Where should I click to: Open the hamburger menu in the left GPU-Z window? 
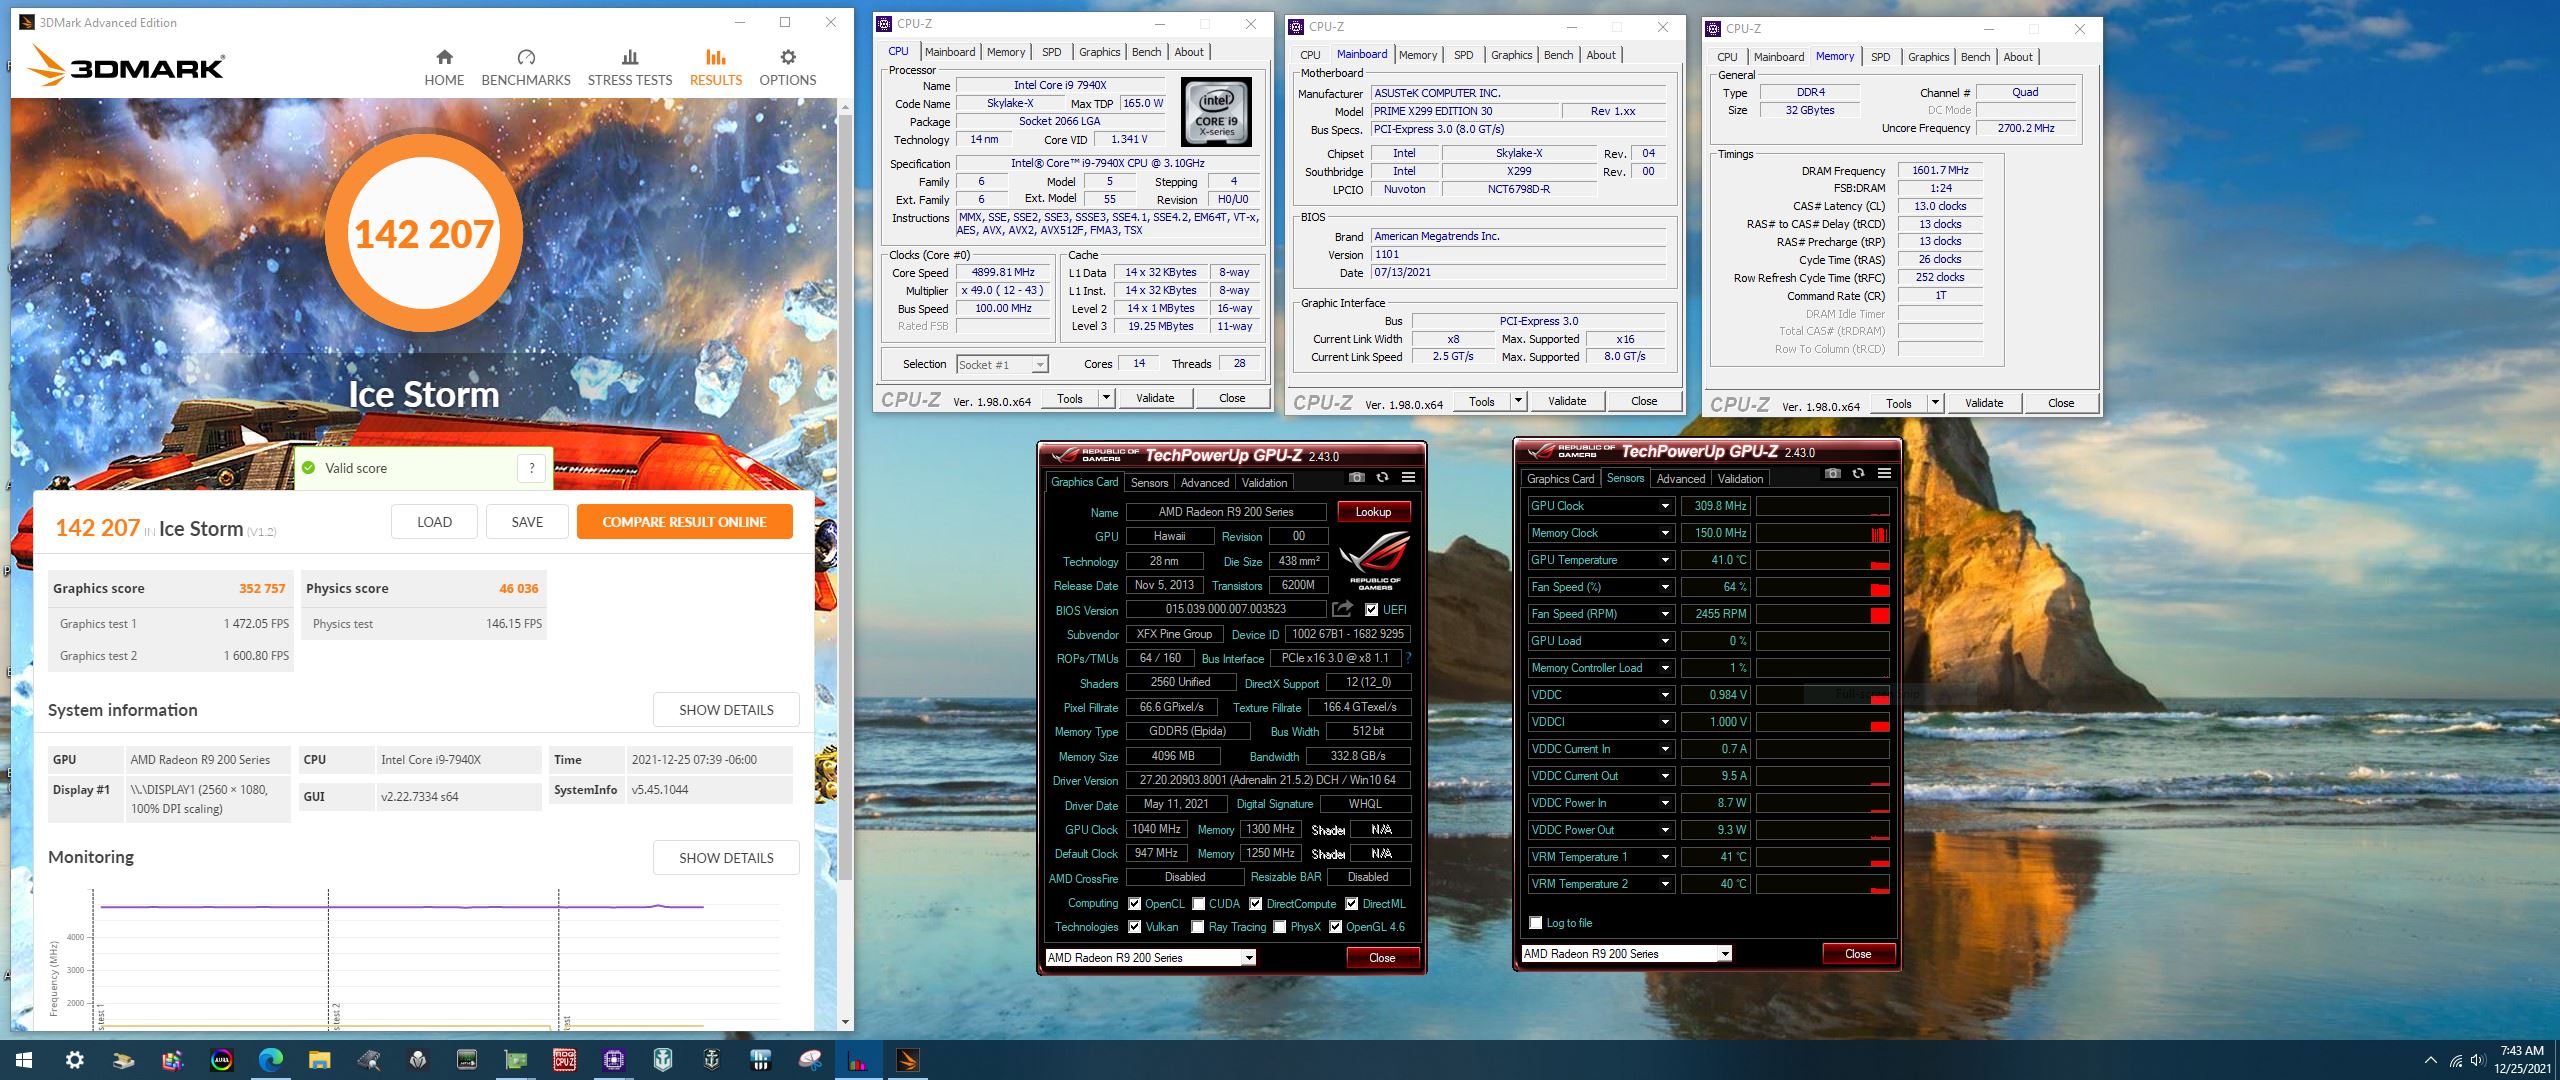pos(1408,478)
